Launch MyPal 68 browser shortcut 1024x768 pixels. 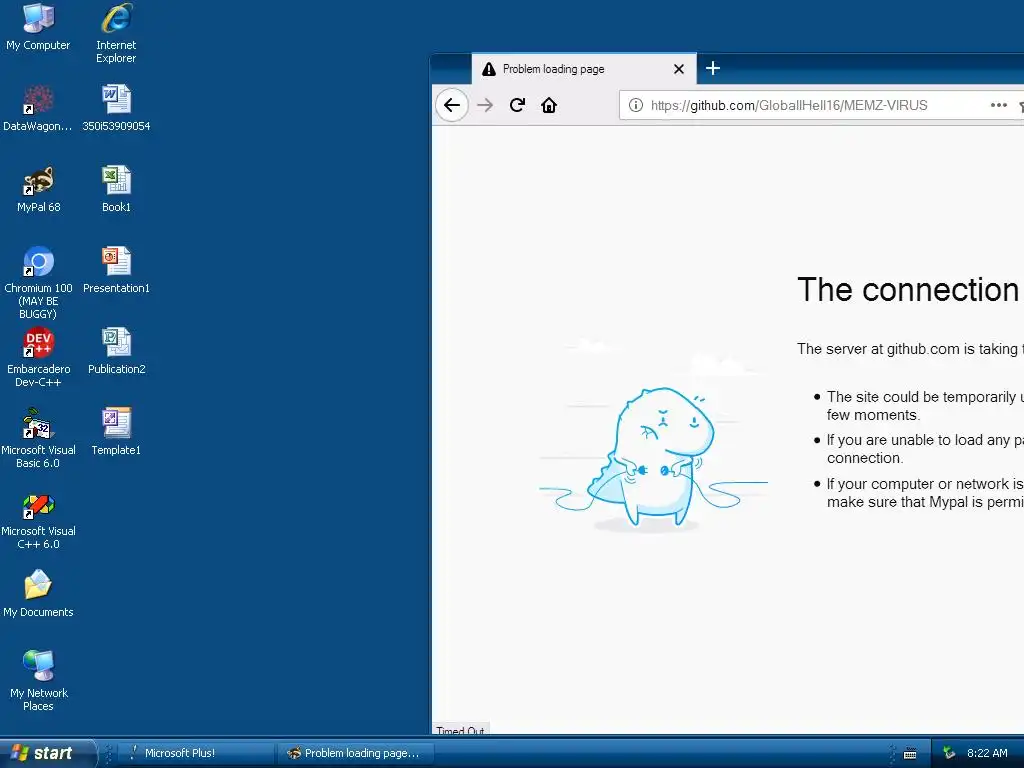point(39,189)
